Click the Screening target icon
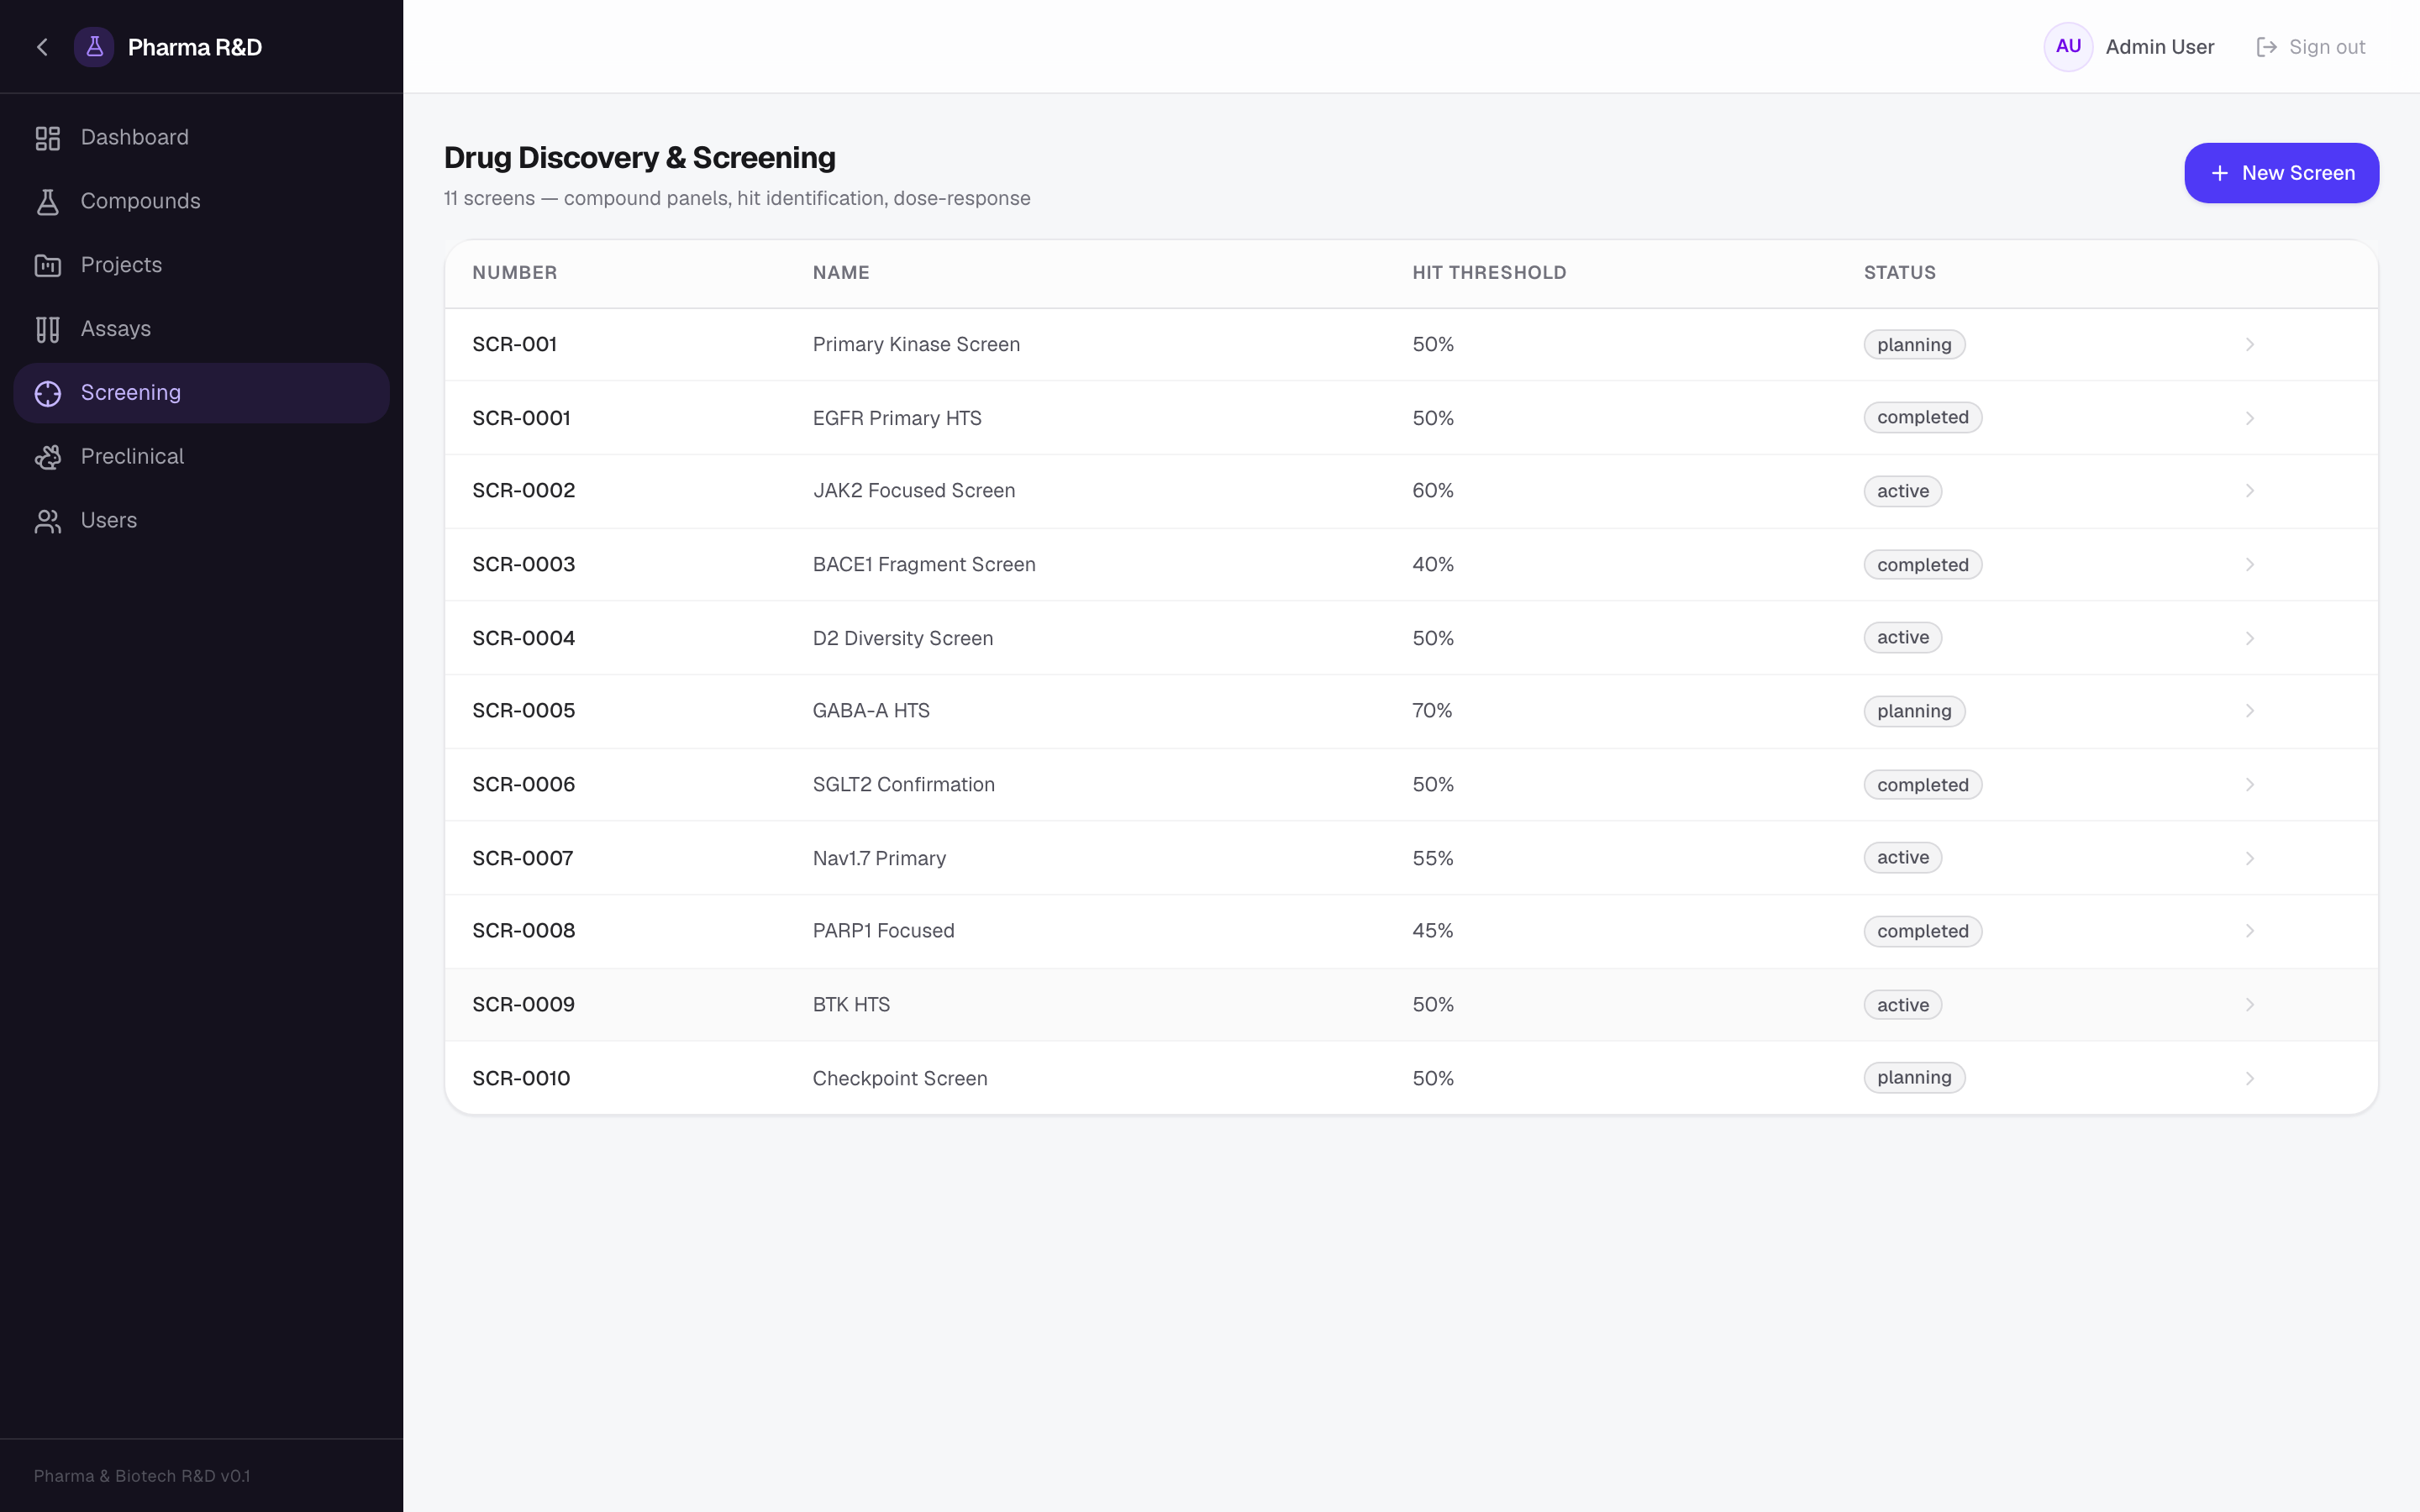 (x=48, y=393)
